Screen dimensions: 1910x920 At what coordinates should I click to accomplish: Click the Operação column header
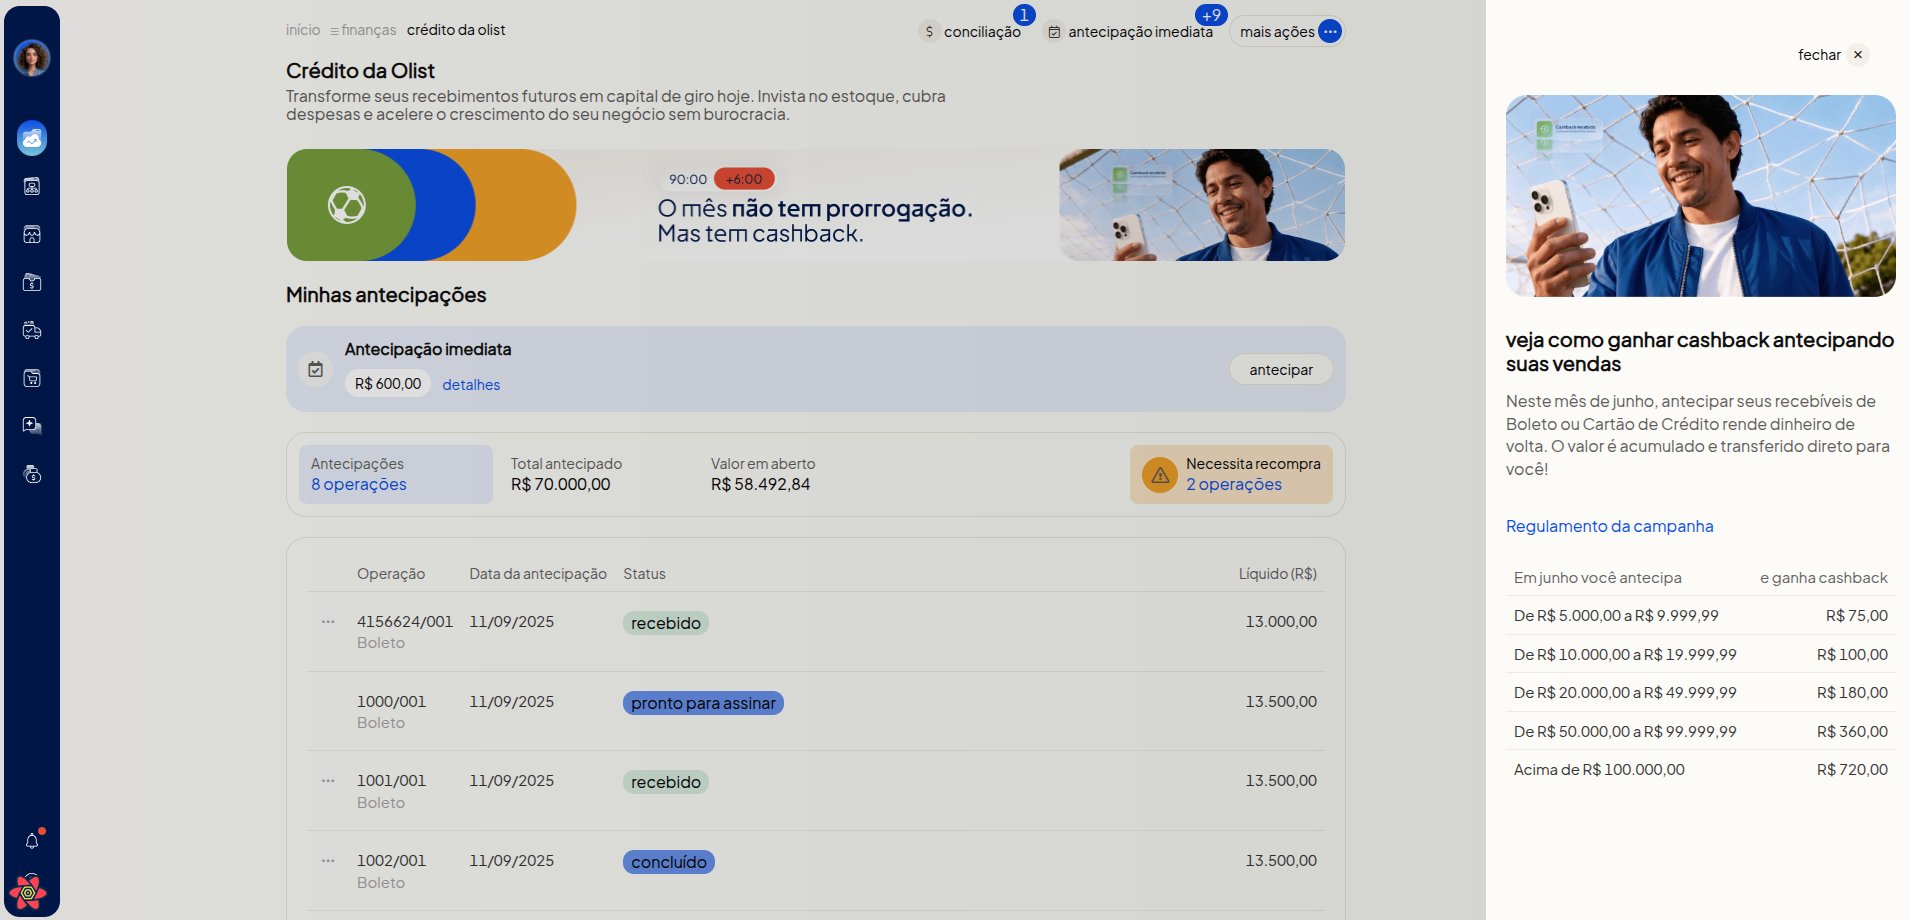[391, 574]
